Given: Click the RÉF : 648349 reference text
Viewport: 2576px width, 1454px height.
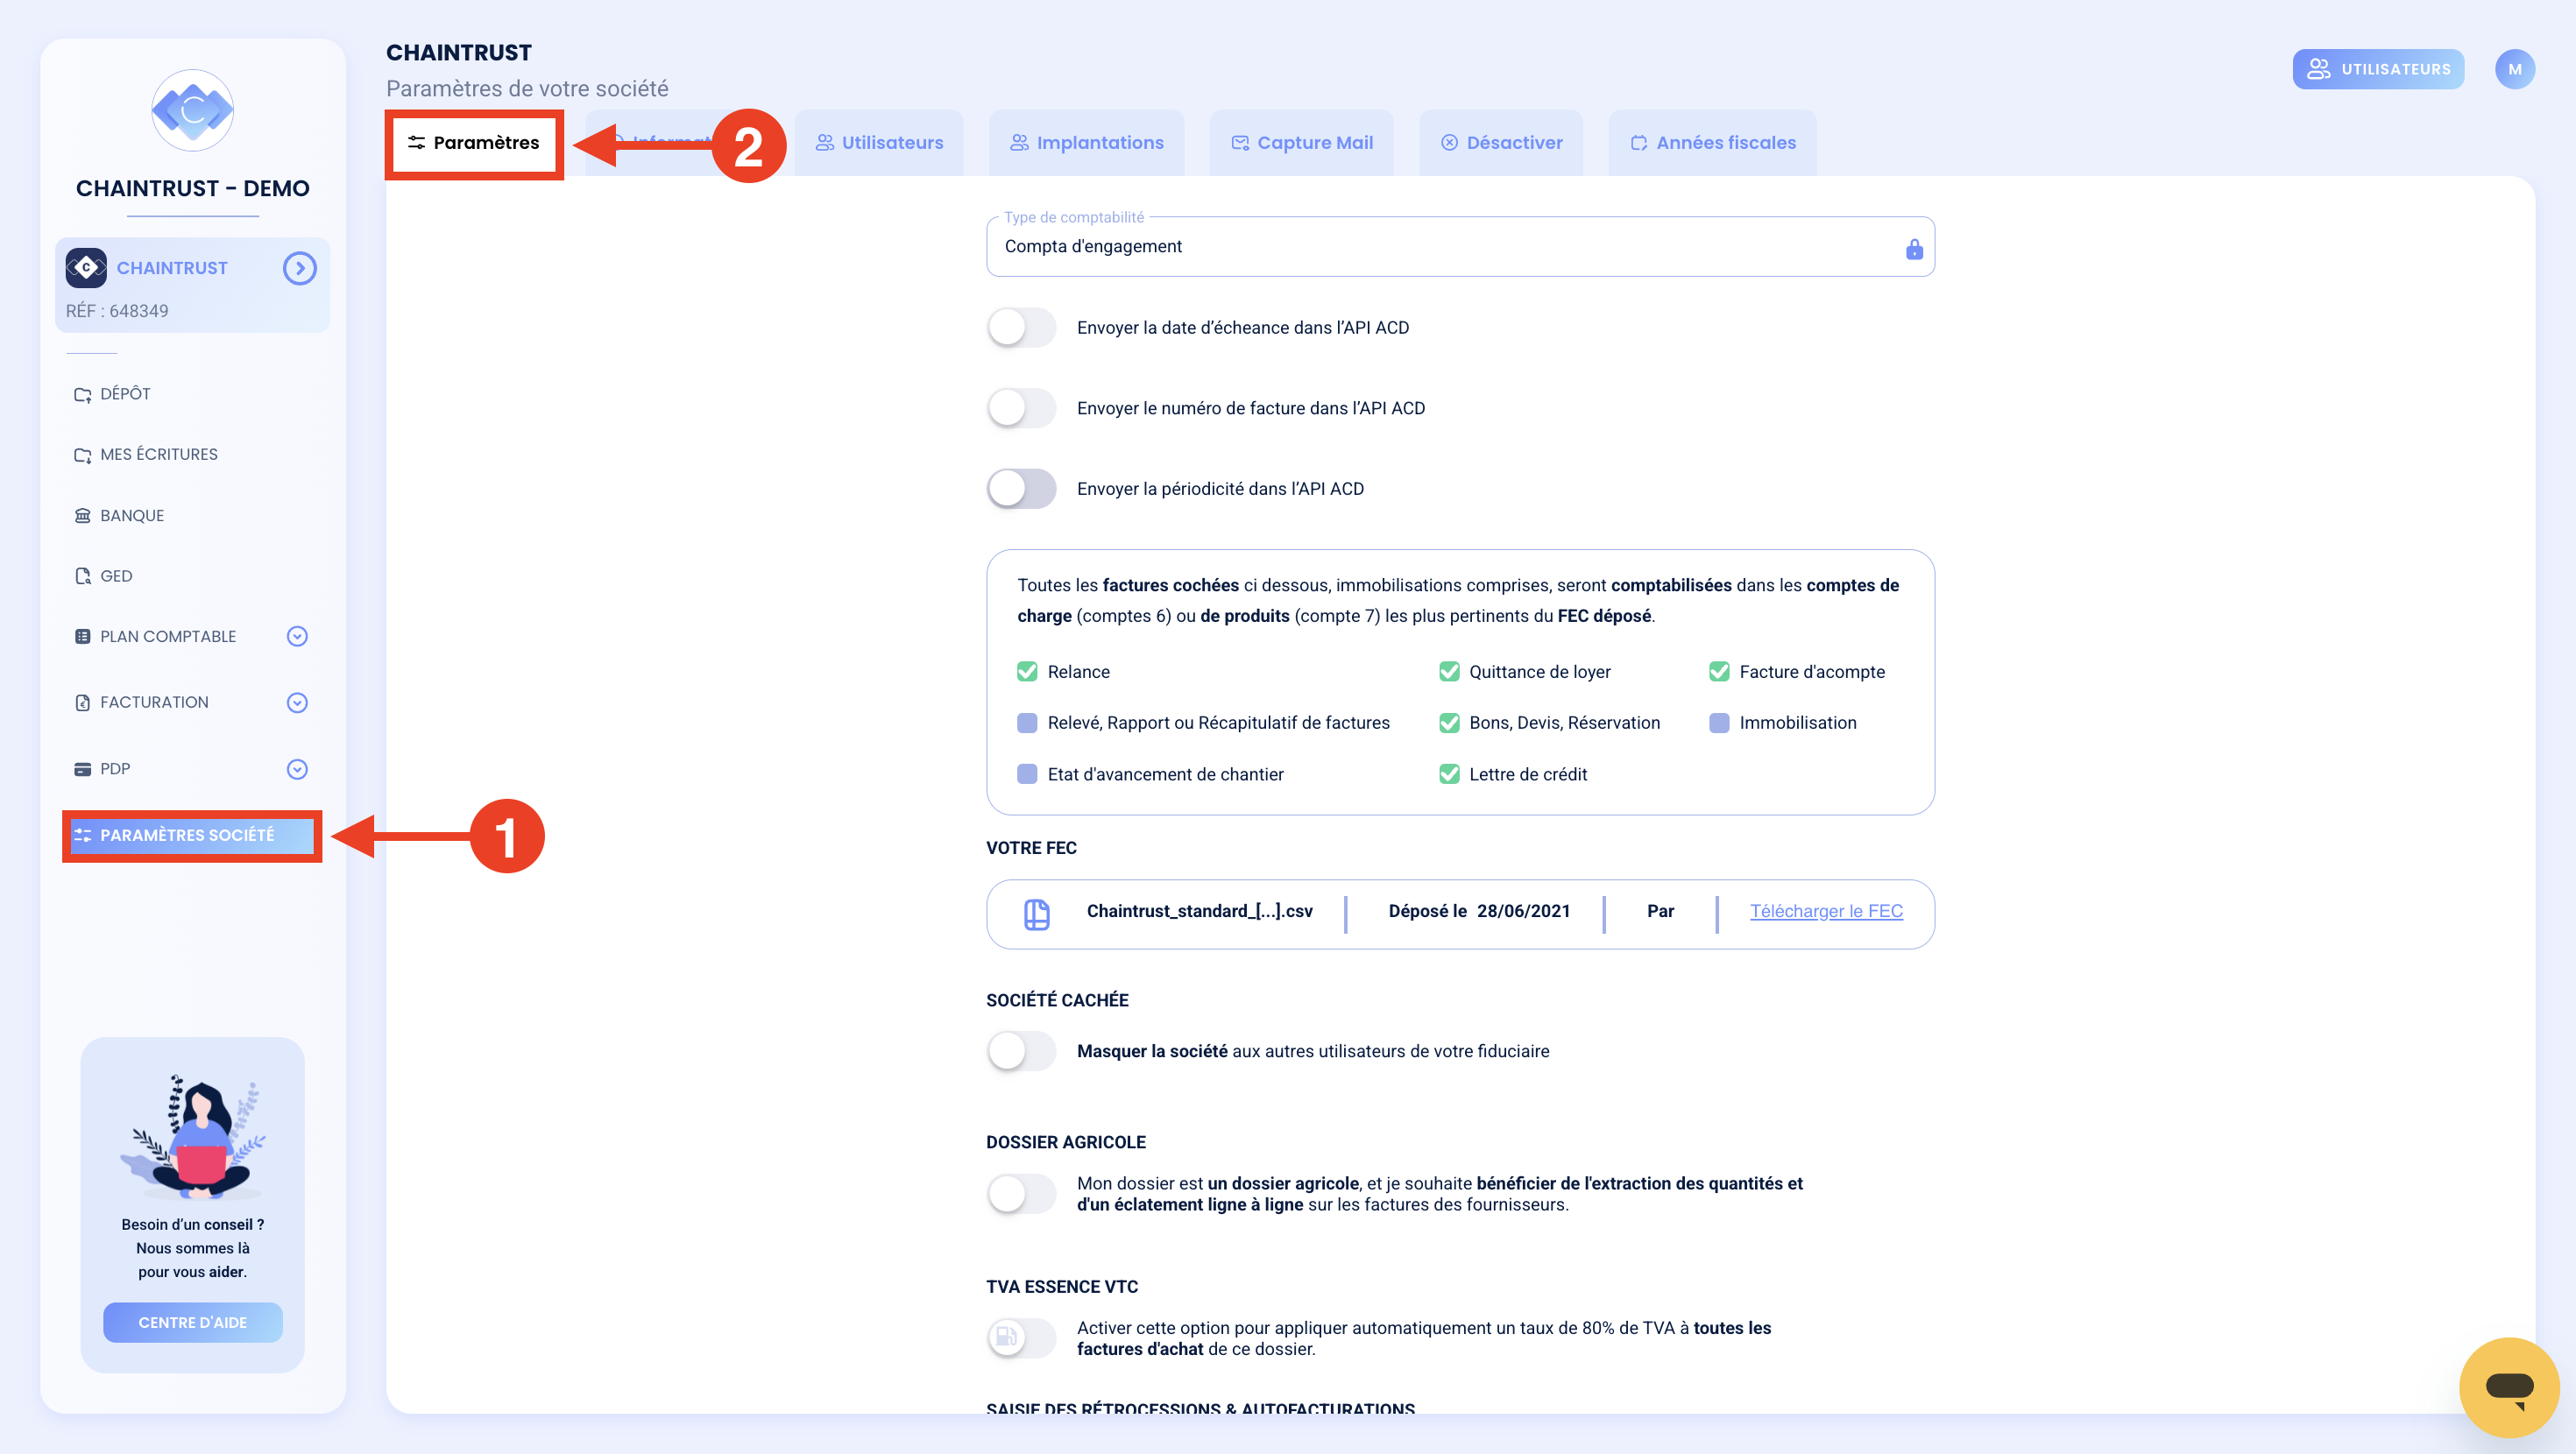Looking at the screenshot, I should 117,311.
